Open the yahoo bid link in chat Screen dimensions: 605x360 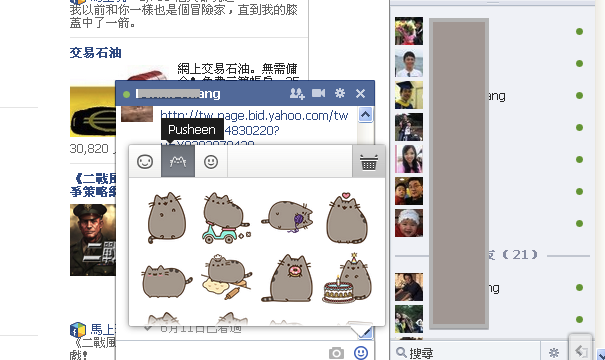(x=255, y=123)
